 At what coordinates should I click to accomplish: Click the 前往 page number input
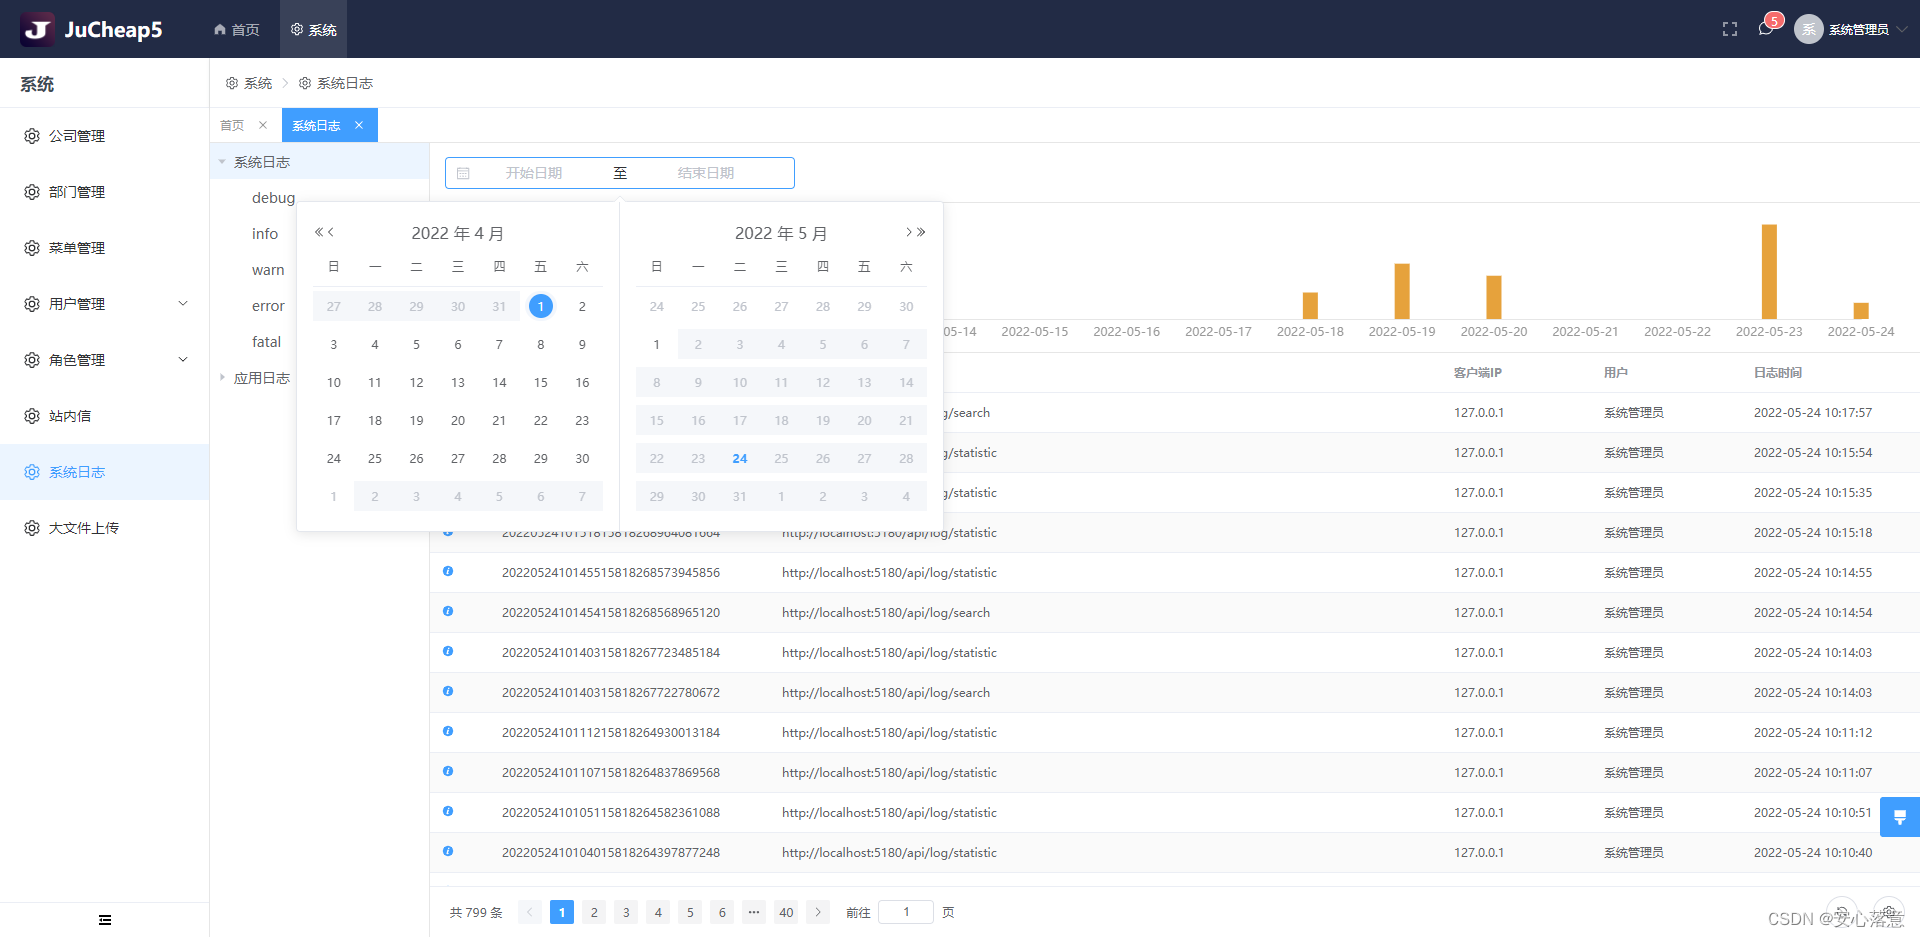pos(906,912)
